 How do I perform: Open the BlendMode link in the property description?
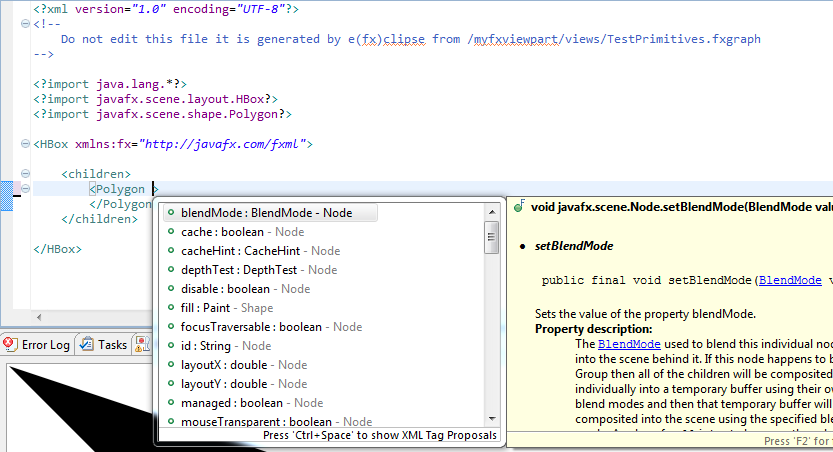click(621, 343)
